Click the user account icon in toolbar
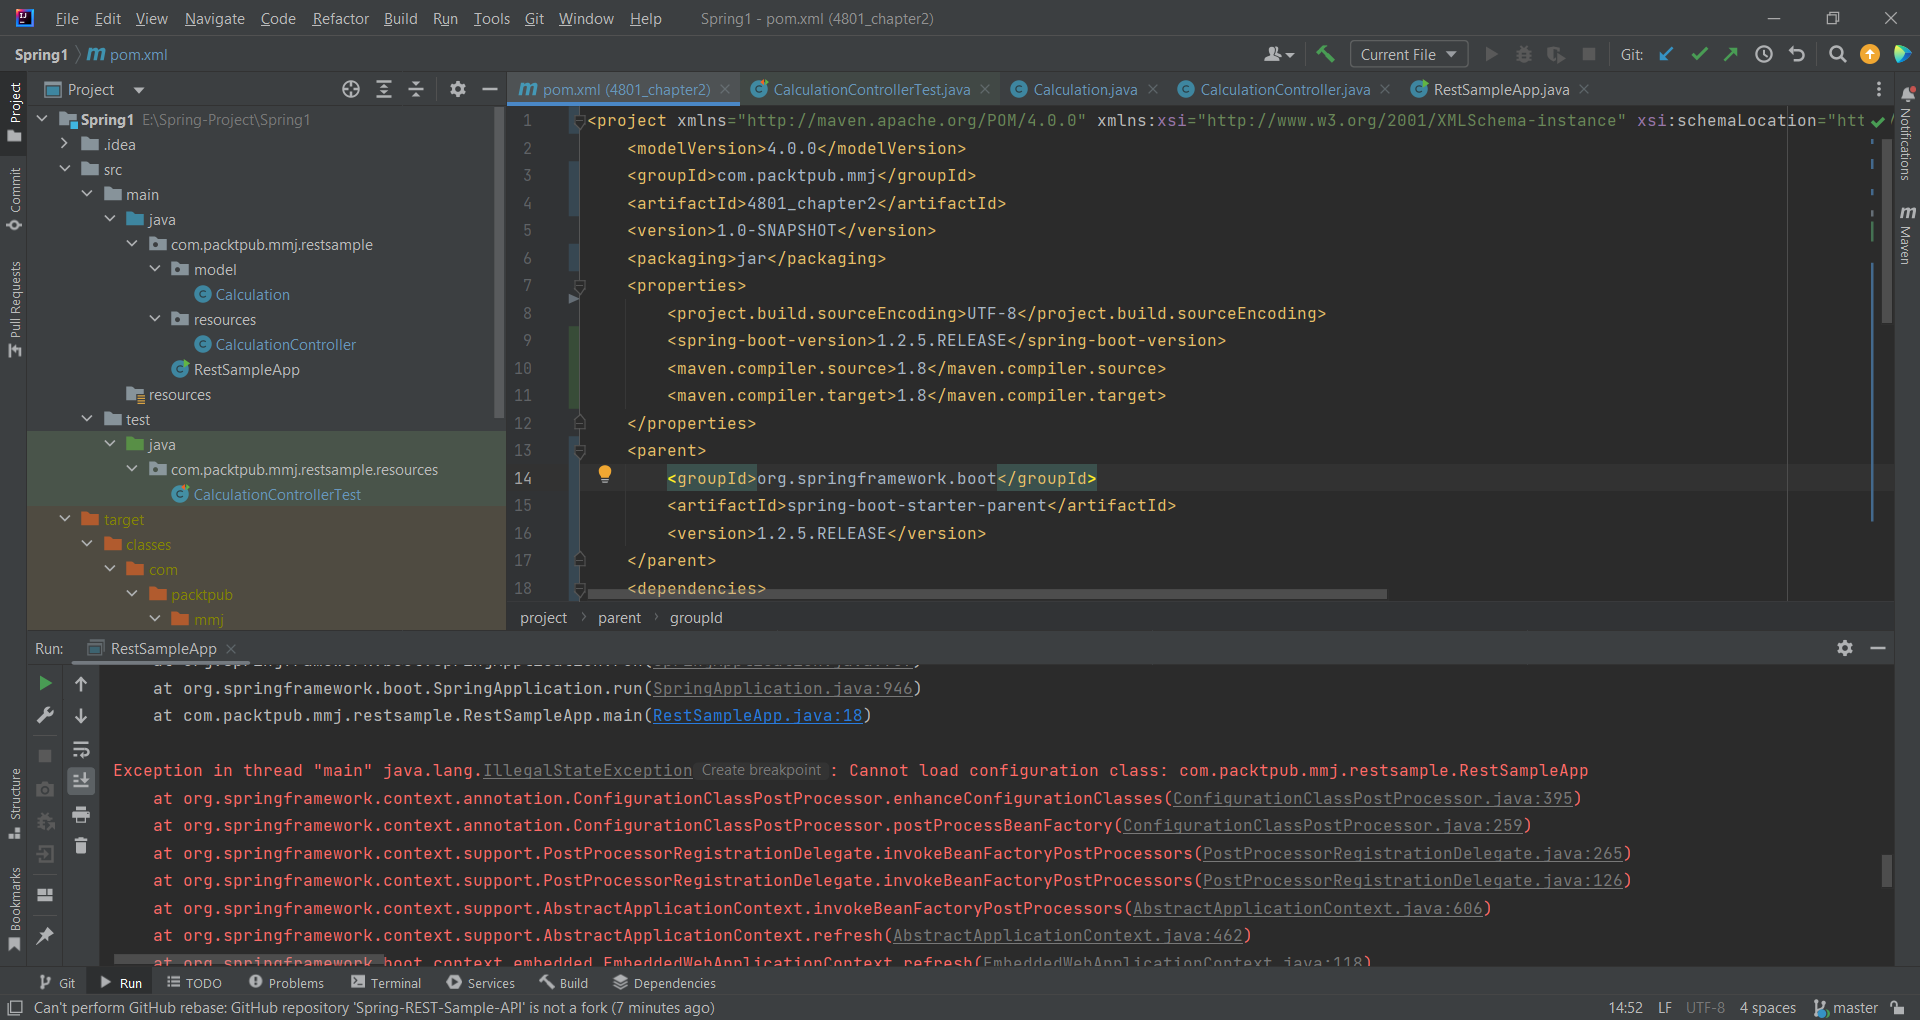Viewport: 1920px width, 1020px height. coord(1279,54)
